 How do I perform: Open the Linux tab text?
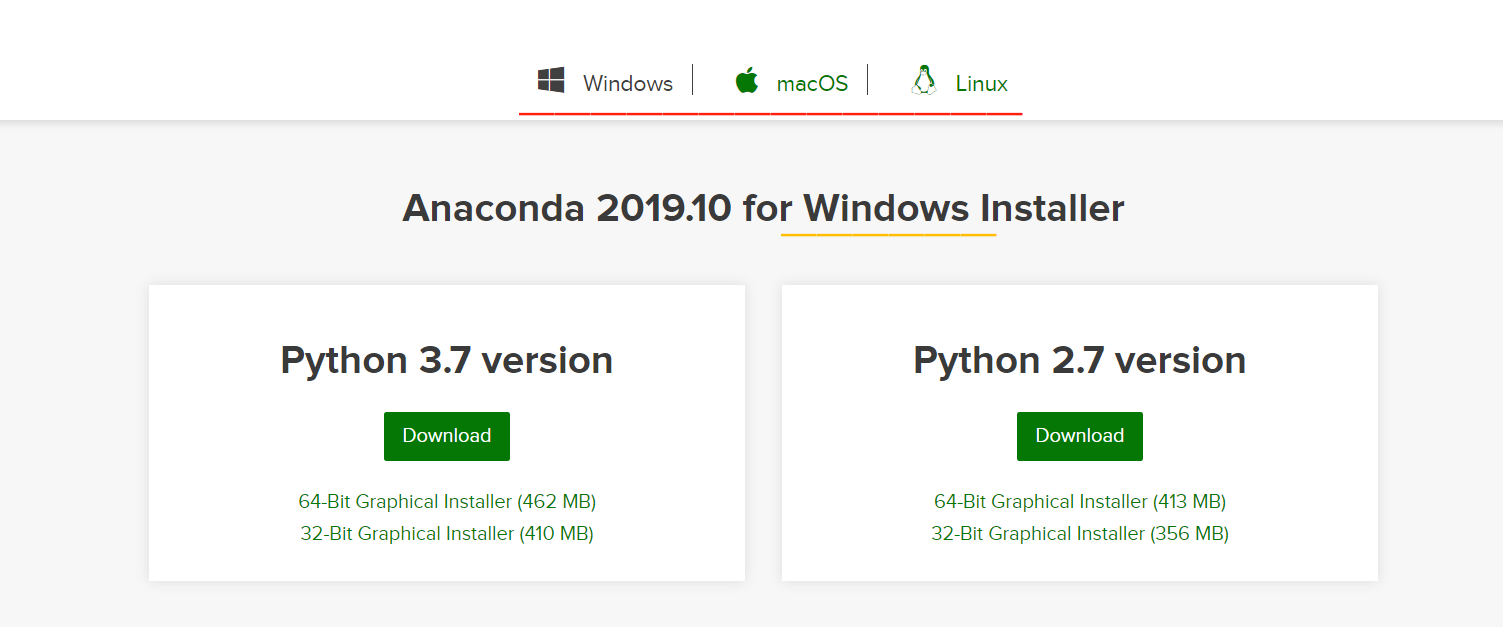981,83
